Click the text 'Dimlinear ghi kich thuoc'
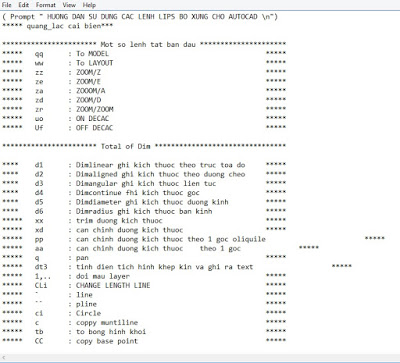Screen dimensions: 400x363 tap(125, 165)
